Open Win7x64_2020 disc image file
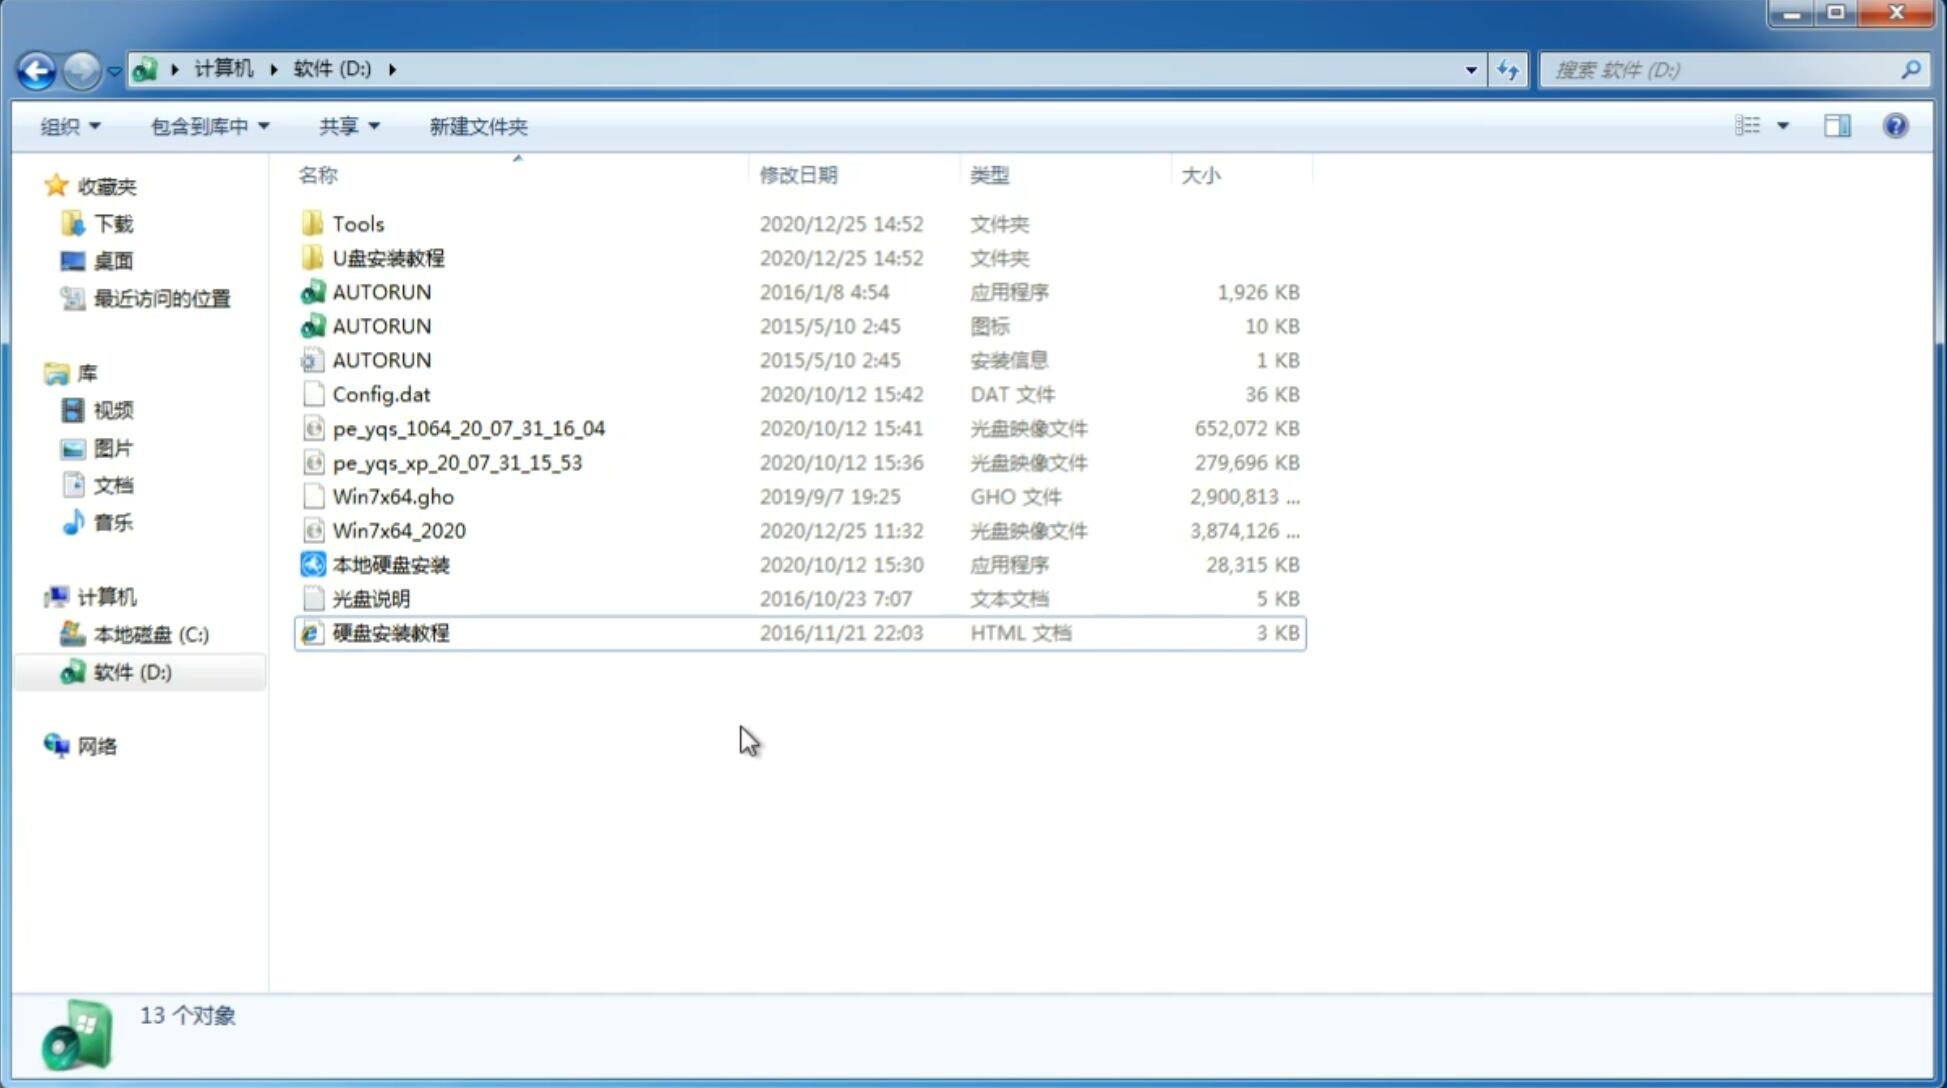Screen dimensions: 1947x1088 coord(397,531)
